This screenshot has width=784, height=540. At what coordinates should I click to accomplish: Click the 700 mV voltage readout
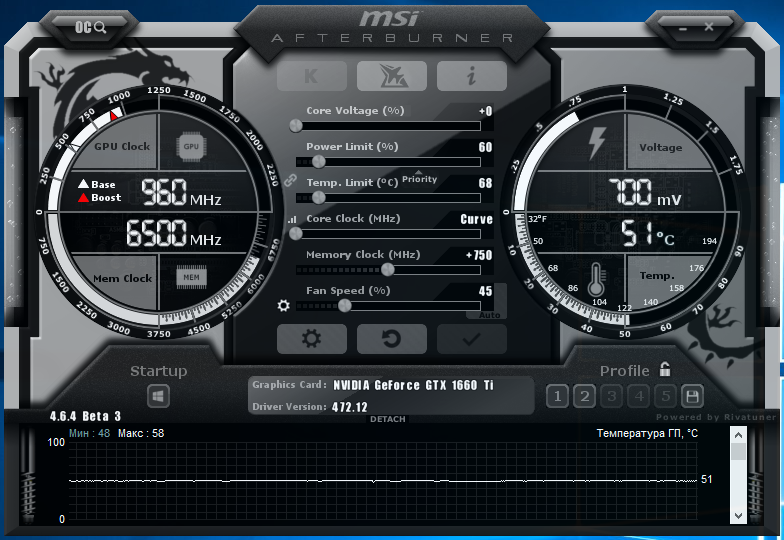pyautogui.click(x=644, y=192)
